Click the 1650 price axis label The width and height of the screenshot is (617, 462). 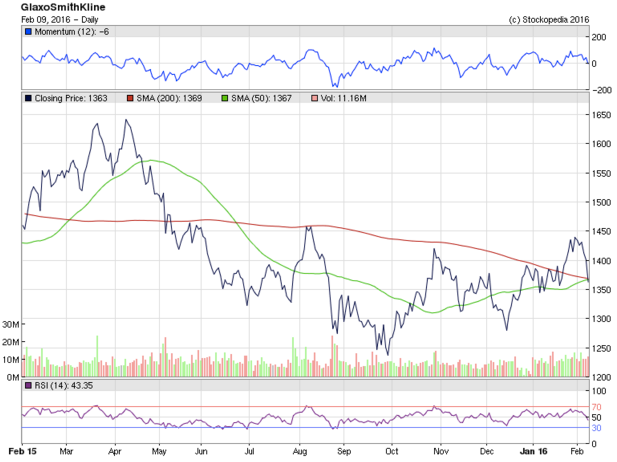(x=602, y=115)
